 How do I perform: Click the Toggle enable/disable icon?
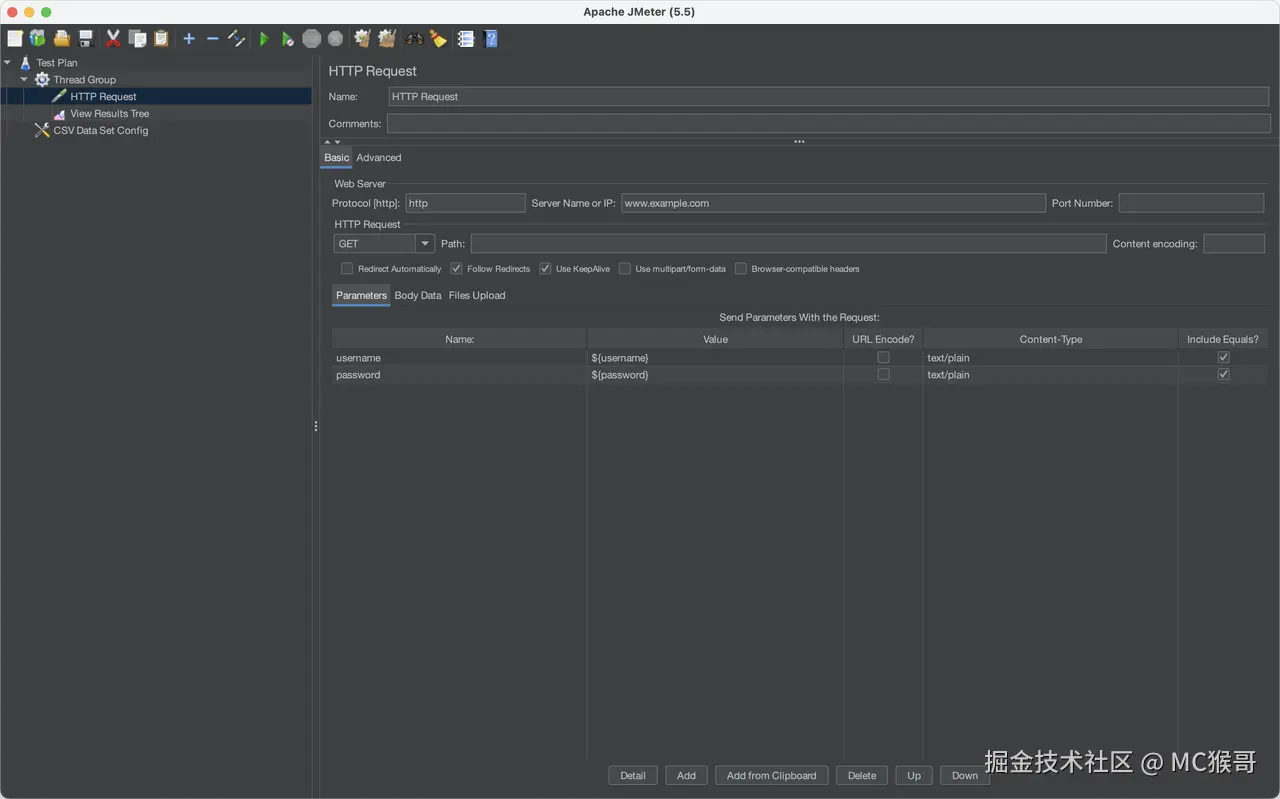pos(237,39)
